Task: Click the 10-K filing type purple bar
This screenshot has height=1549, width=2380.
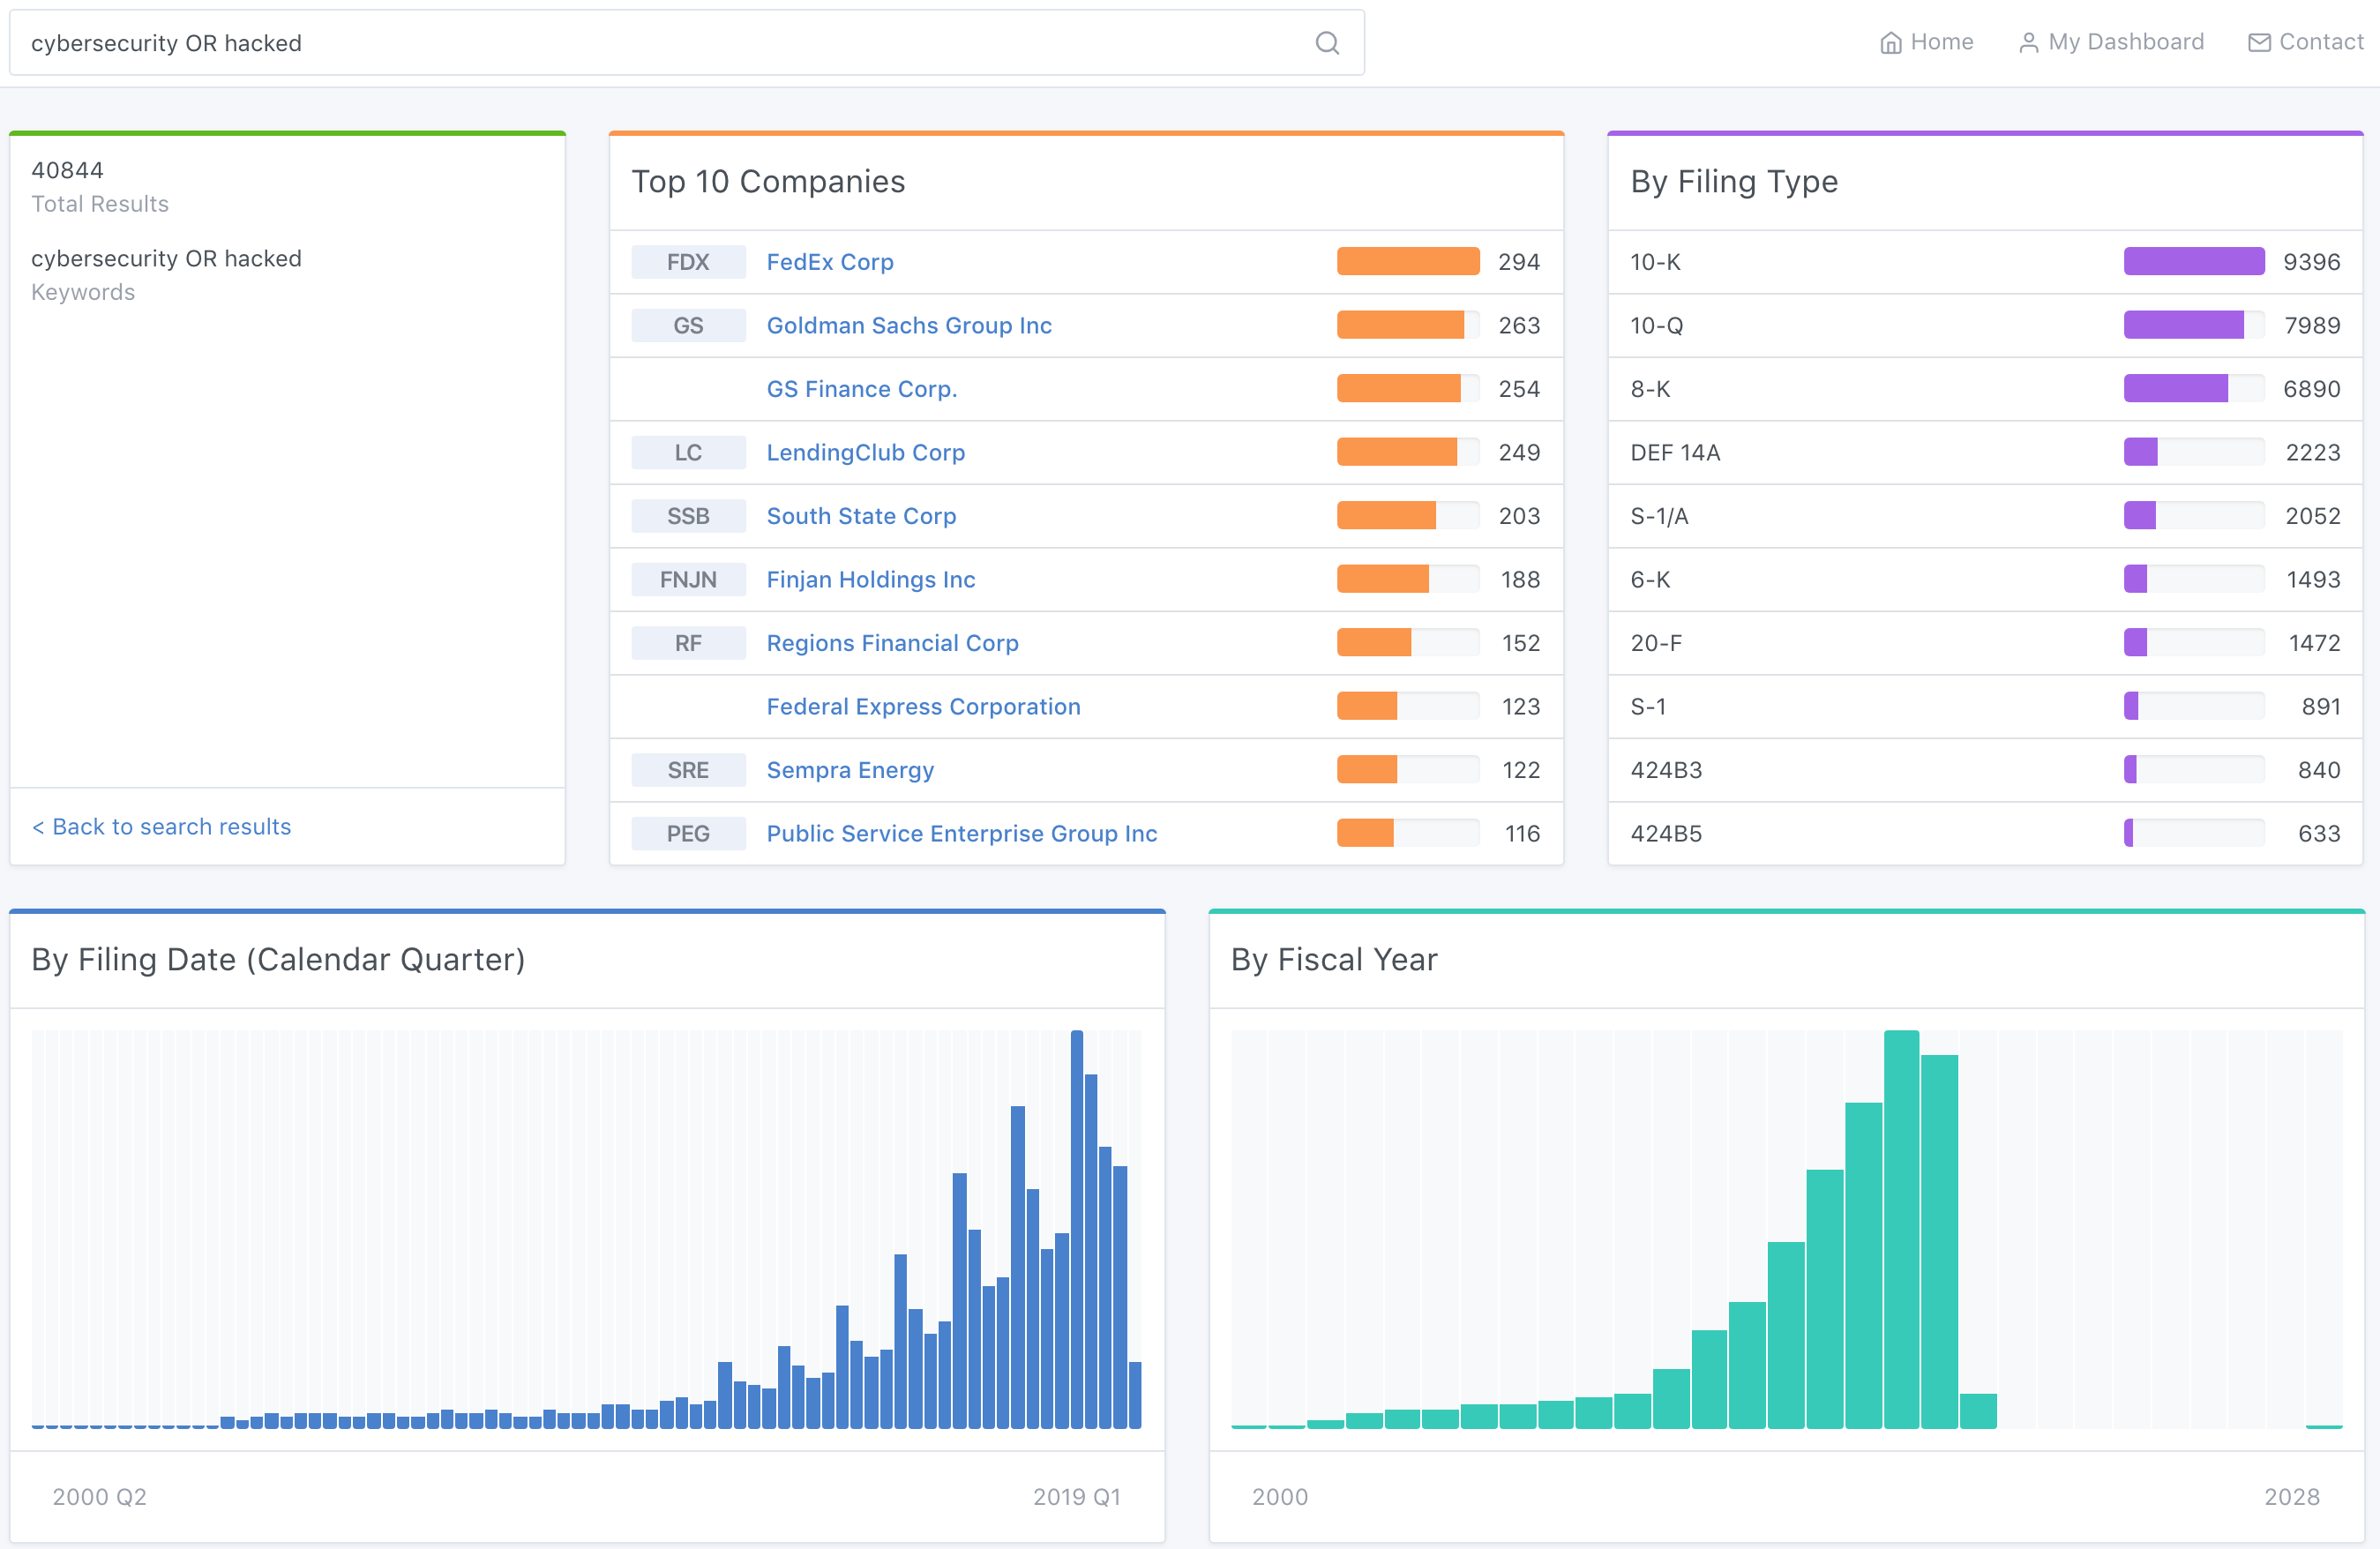Action: (2193, 262)
